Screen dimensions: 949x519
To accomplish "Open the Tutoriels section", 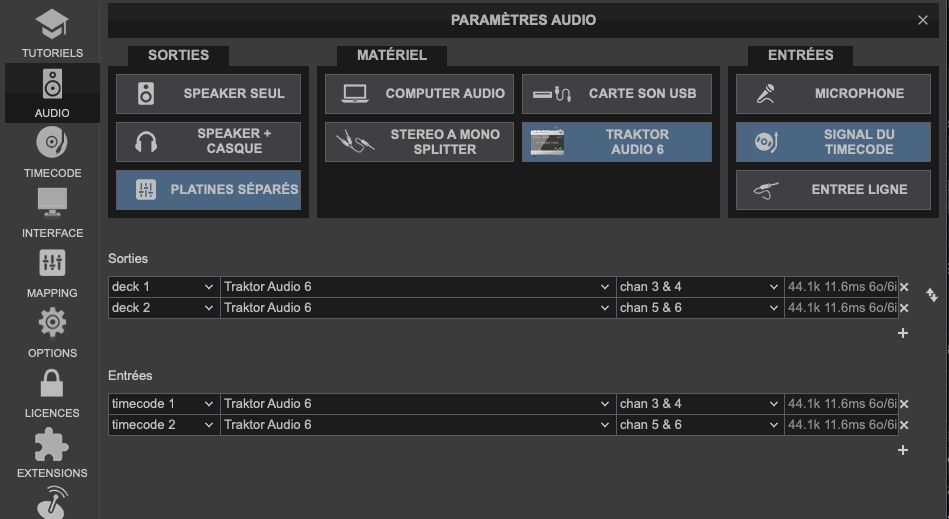I will (52, 33).
